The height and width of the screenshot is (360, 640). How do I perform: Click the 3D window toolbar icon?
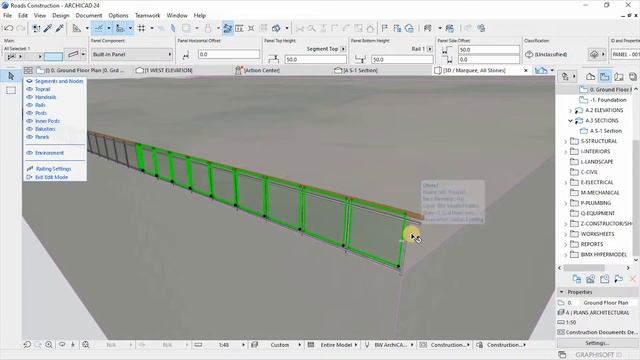[276, 28]
